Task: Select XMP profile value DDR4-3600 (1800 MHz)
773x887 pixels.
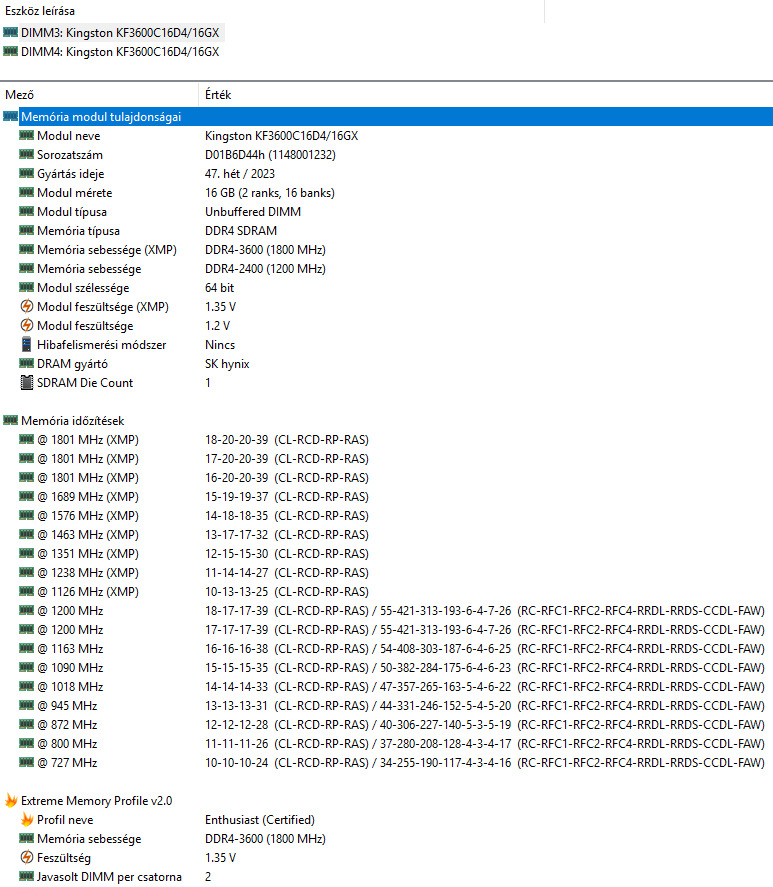Action: pos(265,838)
